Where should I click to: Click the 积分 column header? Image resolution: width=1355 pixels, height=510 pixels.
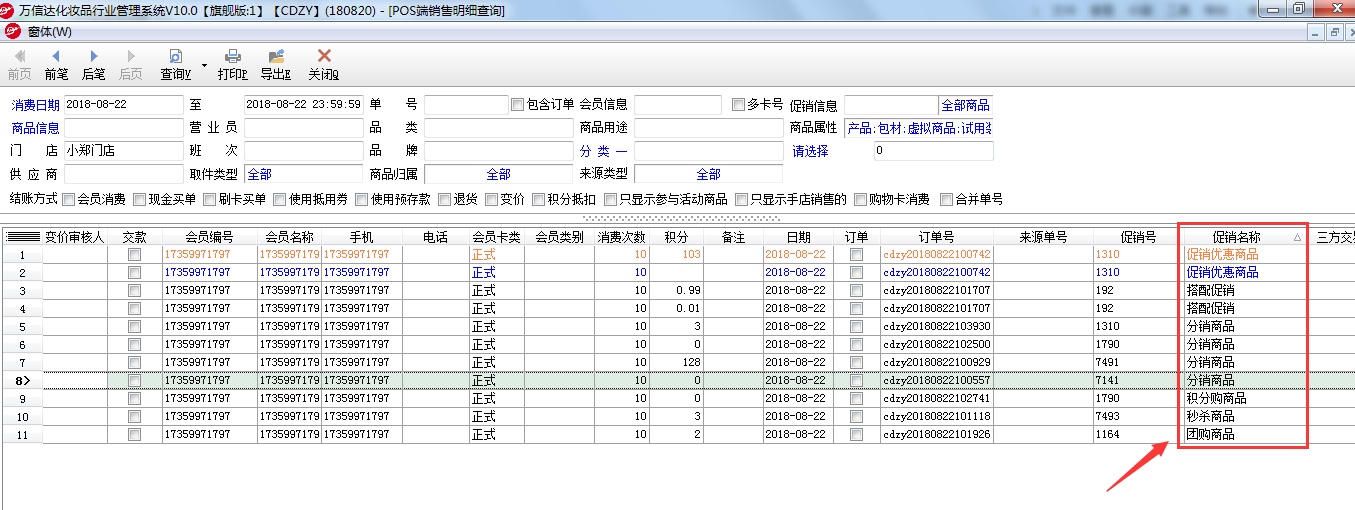coord(676,237)
